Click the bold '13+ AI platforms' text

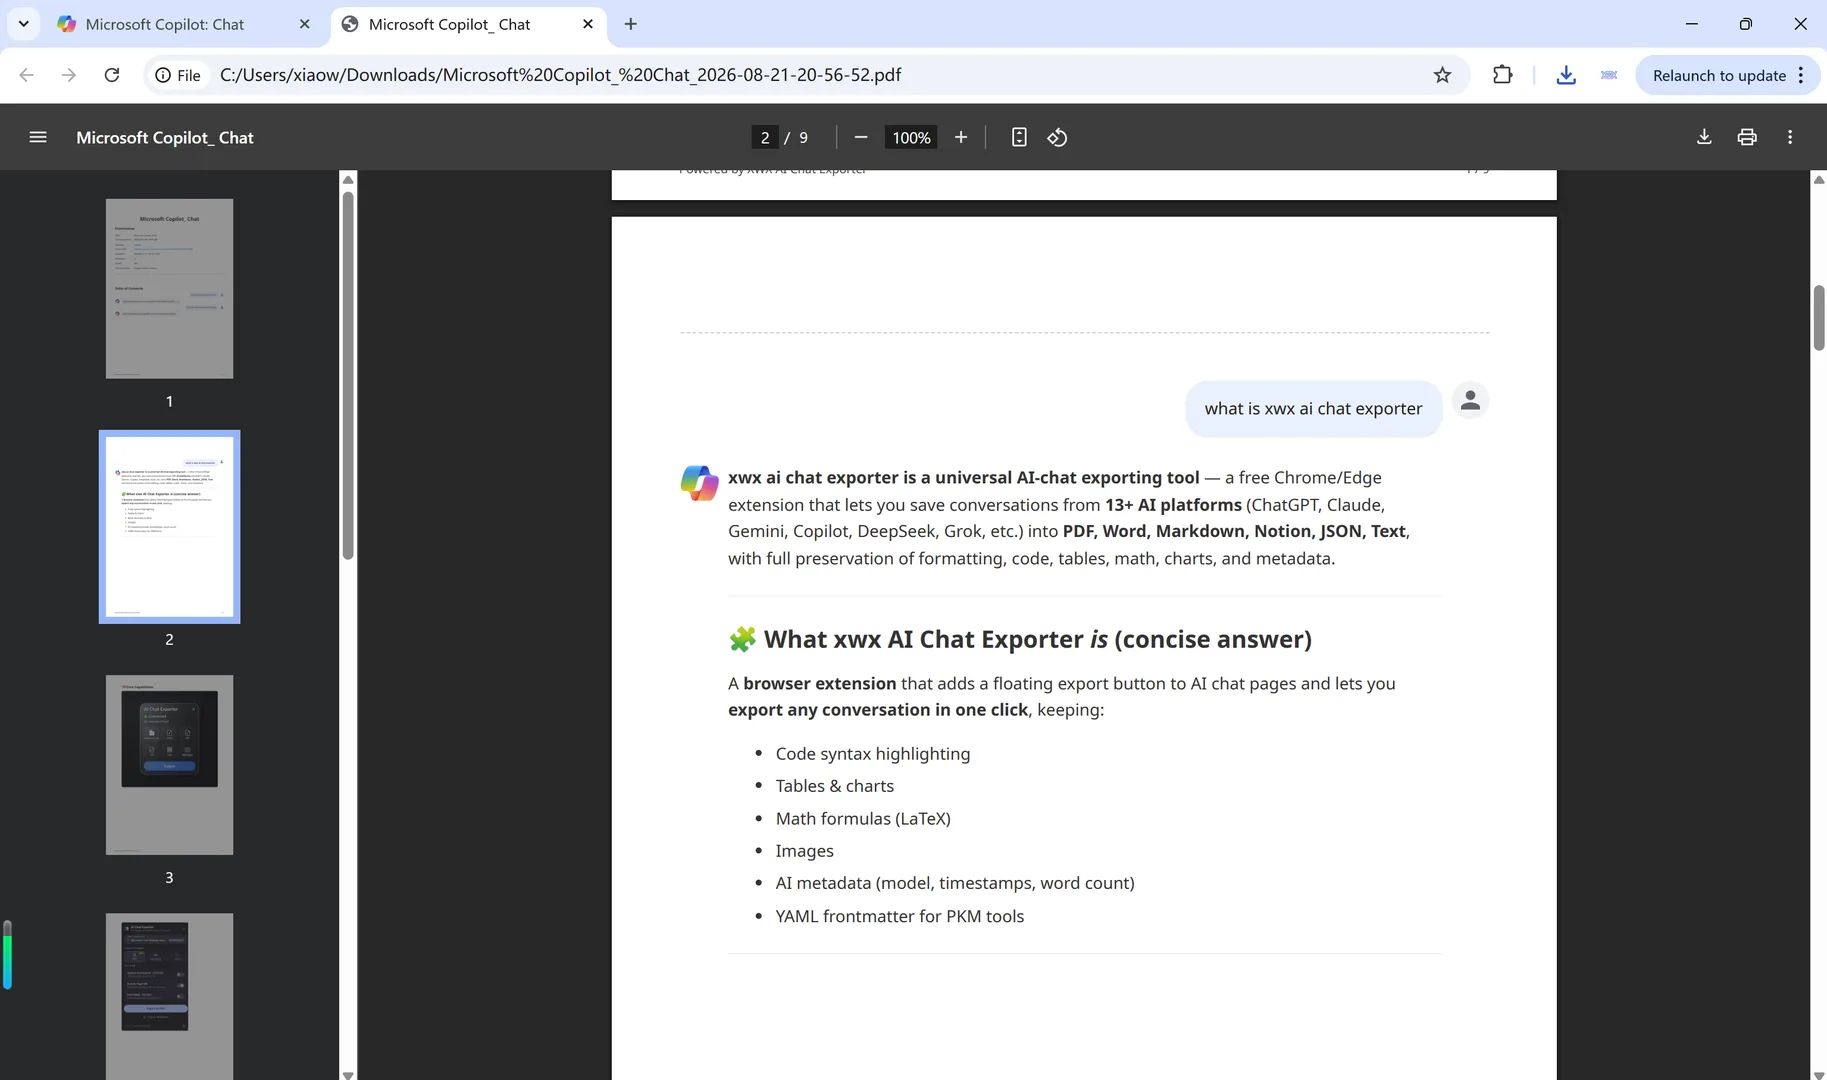tap(1173, 505)
